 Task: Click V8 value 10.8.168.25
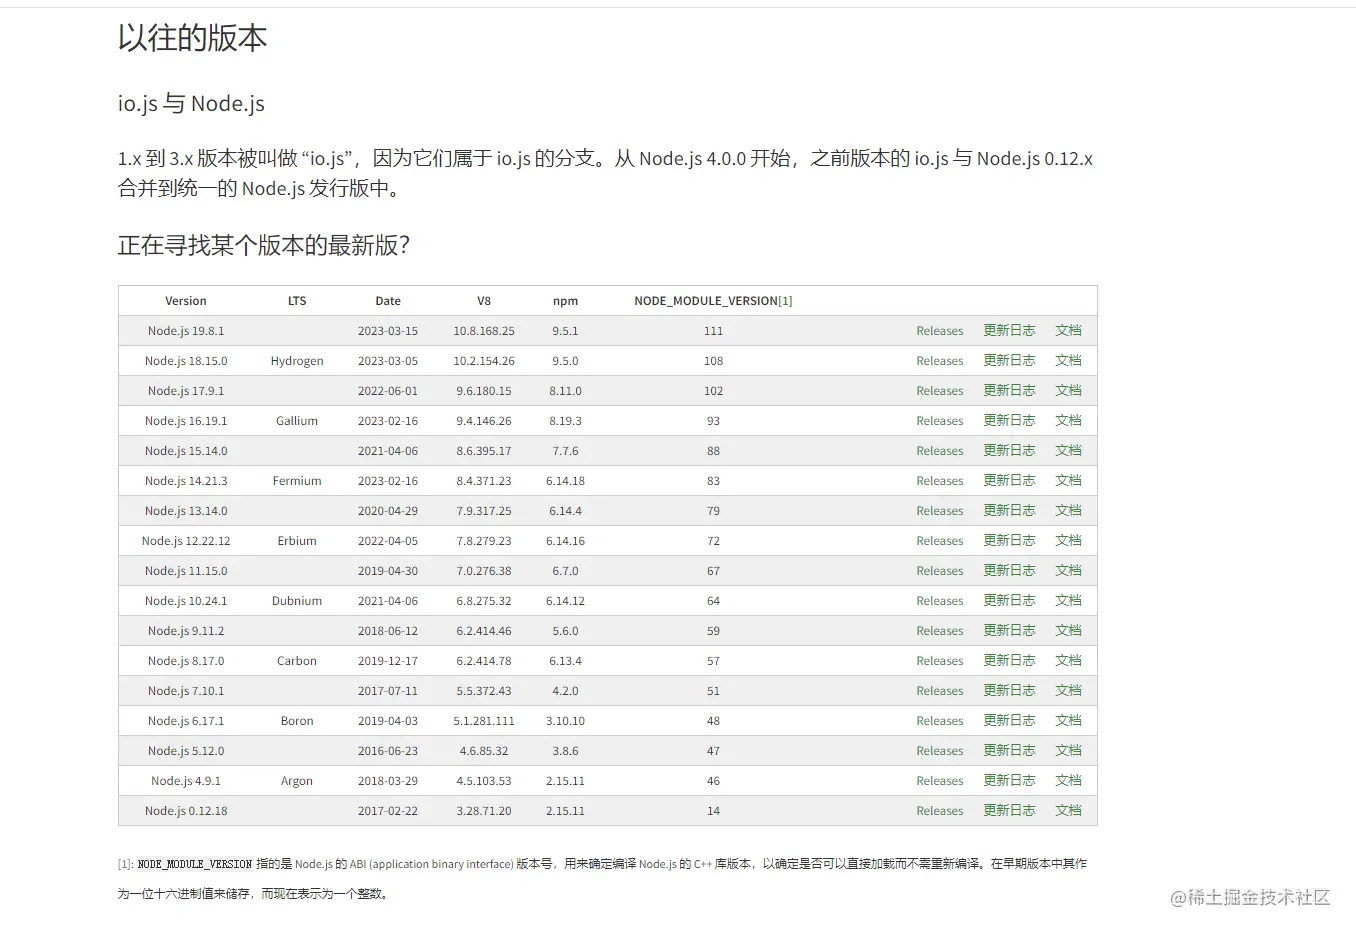[x=484, y=331]
